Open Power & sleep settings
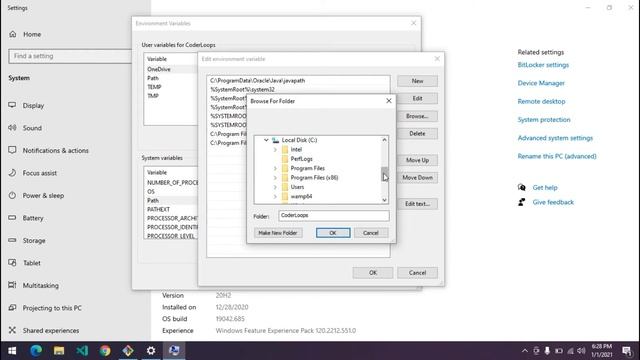Screen dimensions: 640x360 [43, 196]
